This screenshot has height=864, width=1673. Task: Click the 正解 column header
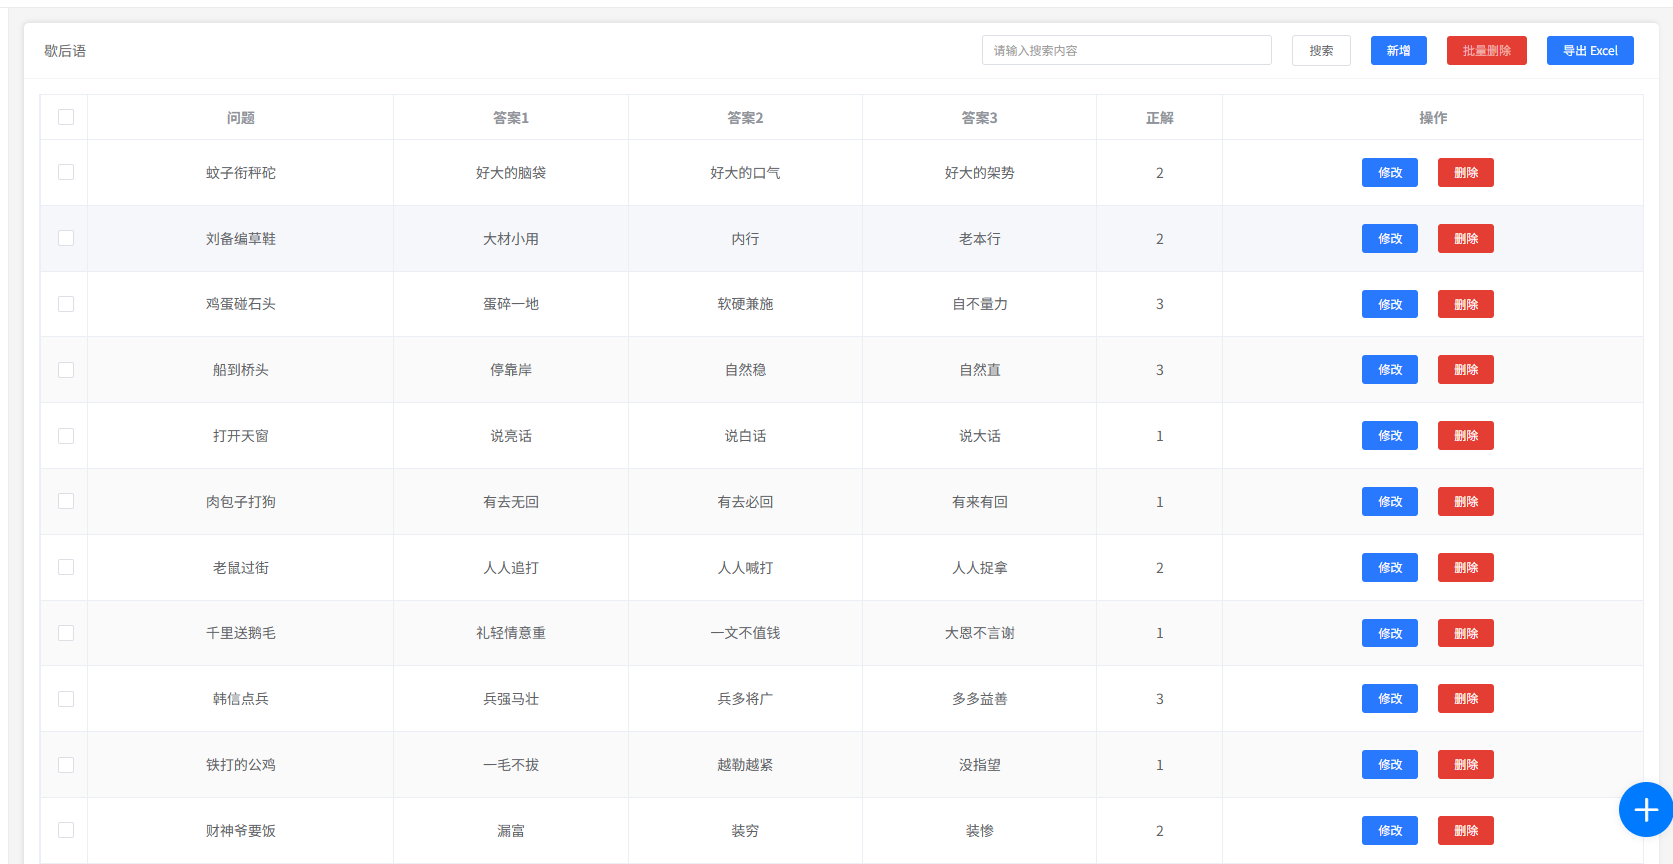coord(1159,118)
